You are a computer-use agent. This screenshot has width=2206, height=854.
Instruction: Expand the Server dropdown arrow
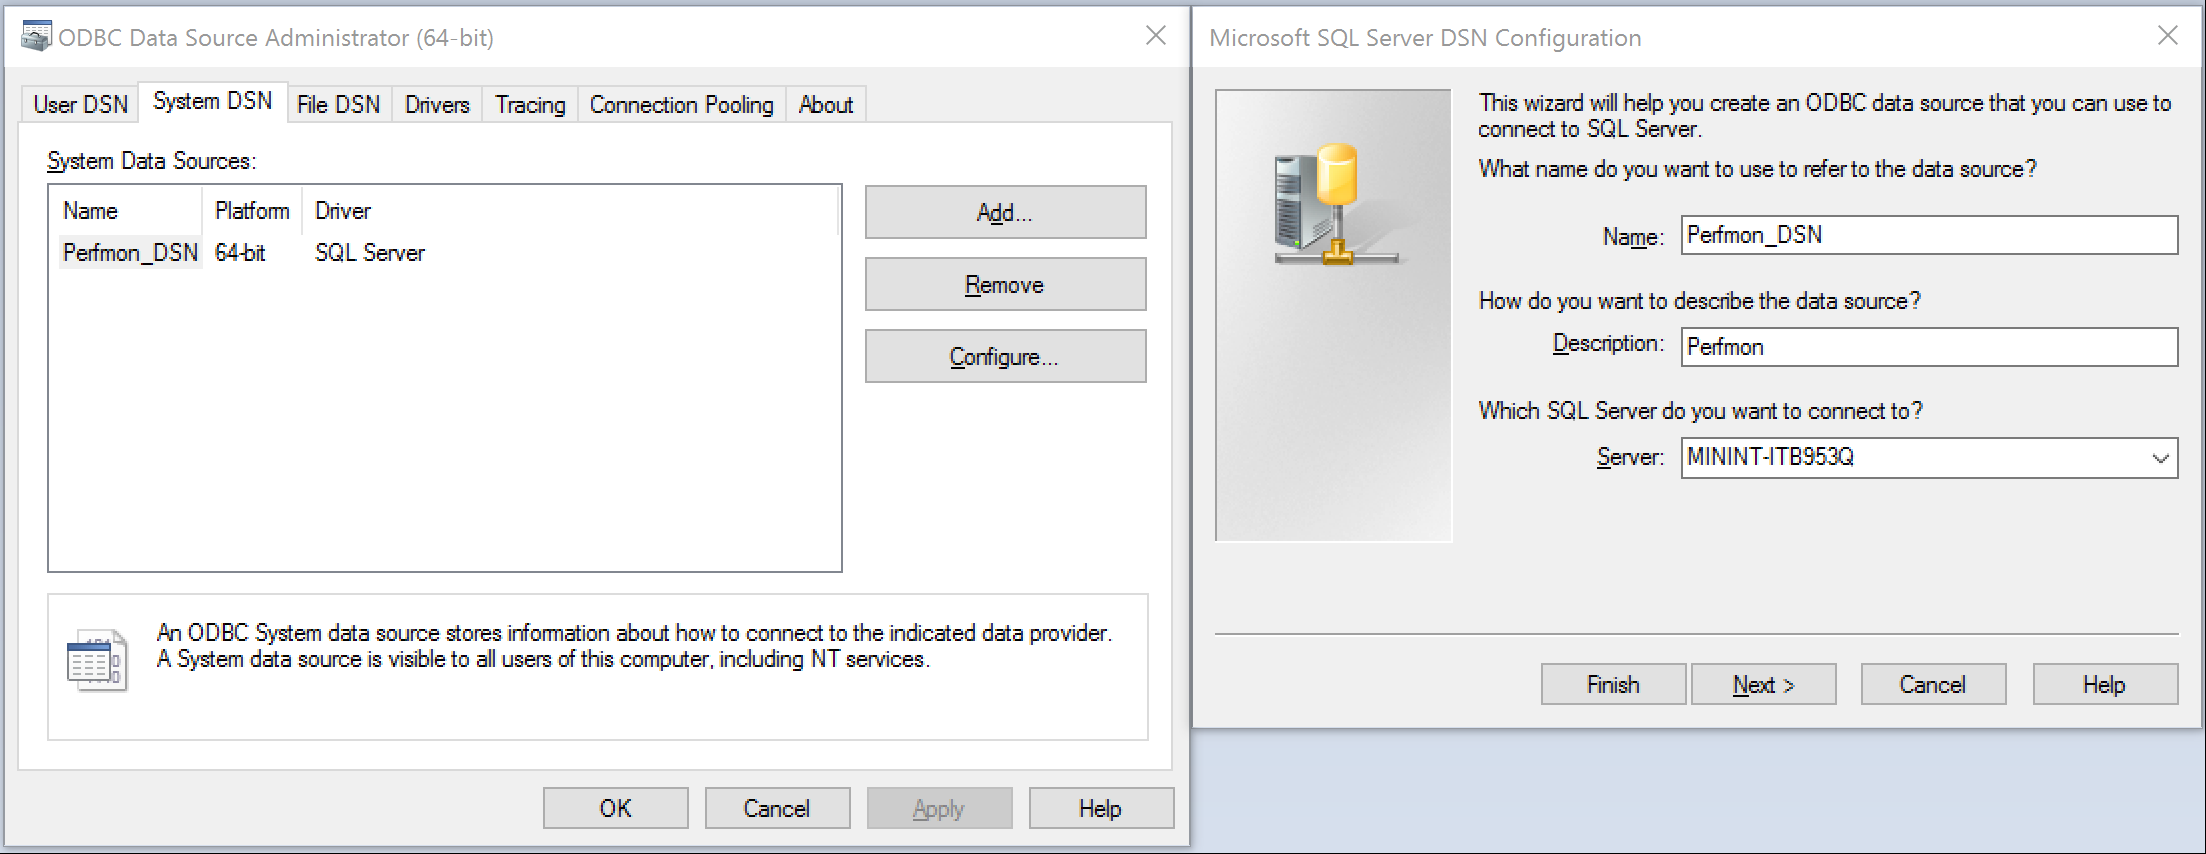(2160, 458)
